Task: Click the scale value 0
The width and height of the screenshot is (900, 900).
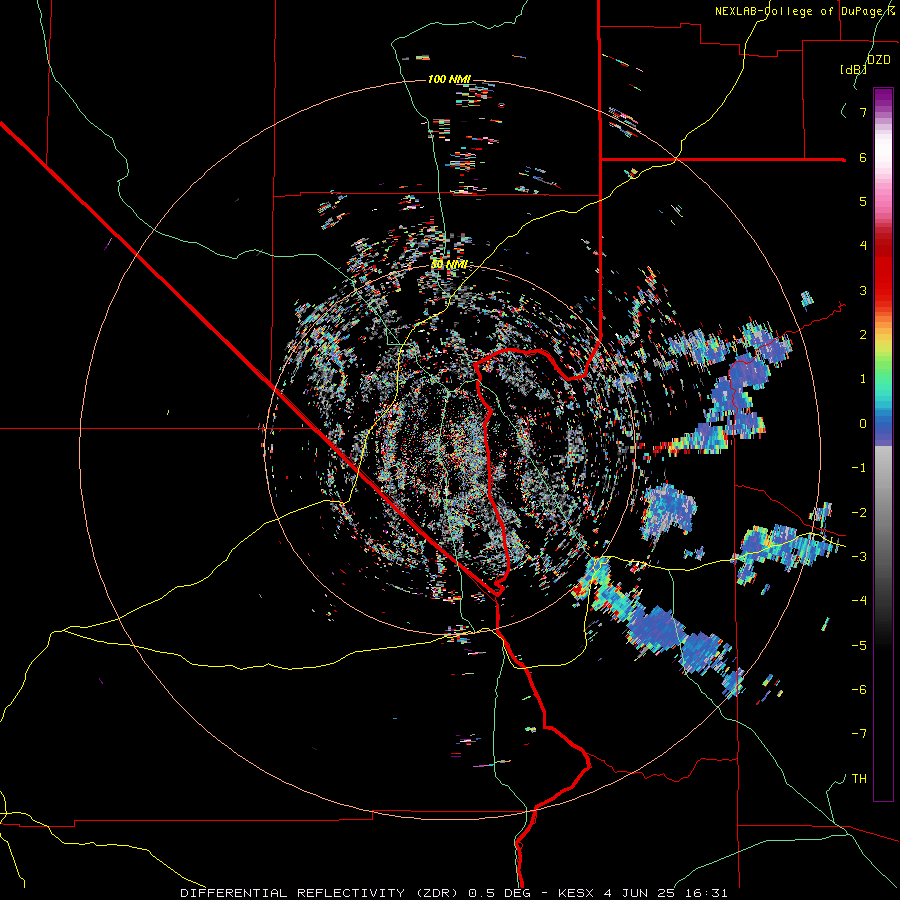Action: [x=863, y=424]
